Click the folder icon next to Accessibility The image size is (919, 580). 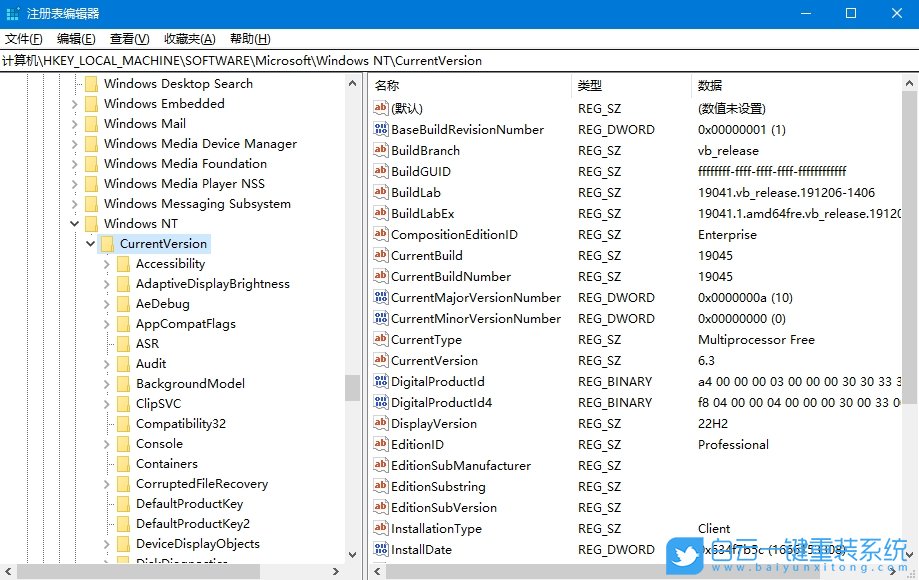(x=123, y=263)
